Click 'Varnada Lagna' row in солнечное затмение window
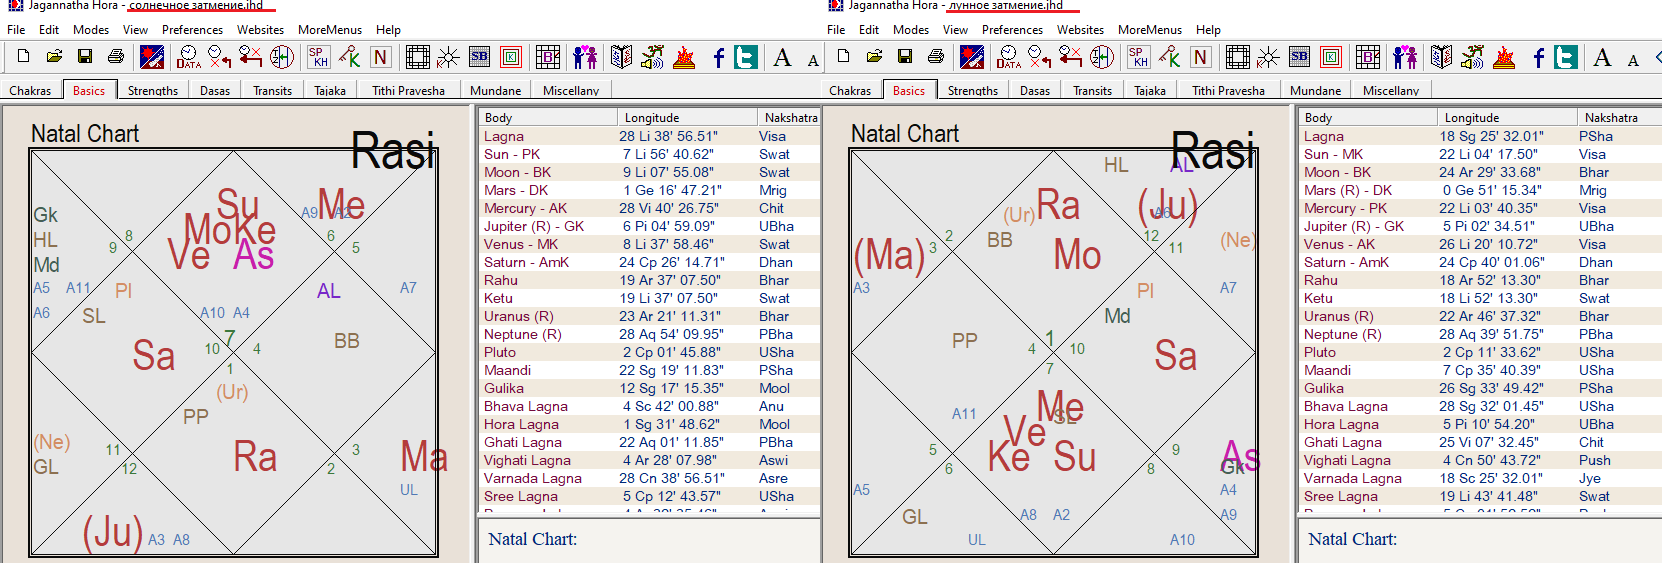 tap(649, 478)
